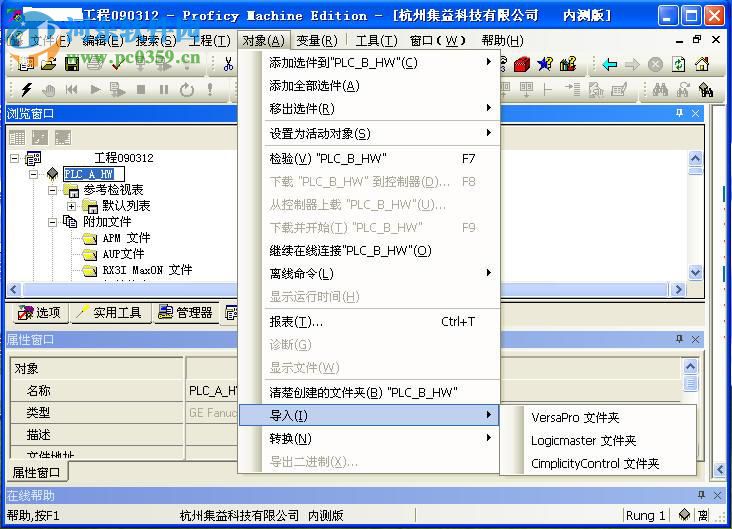
Task: Click the circular reset arrow icon
Action: 187,89
